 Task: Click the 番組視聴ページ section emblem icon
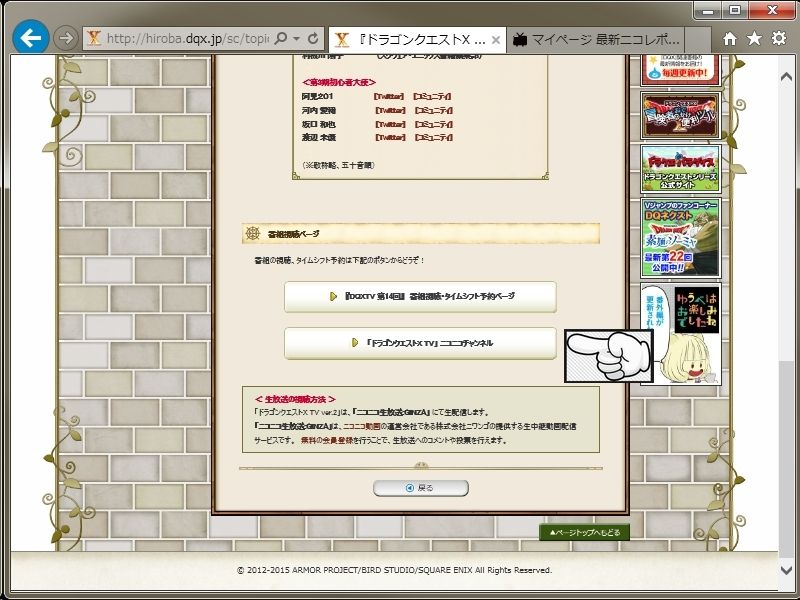click(253, 233)
